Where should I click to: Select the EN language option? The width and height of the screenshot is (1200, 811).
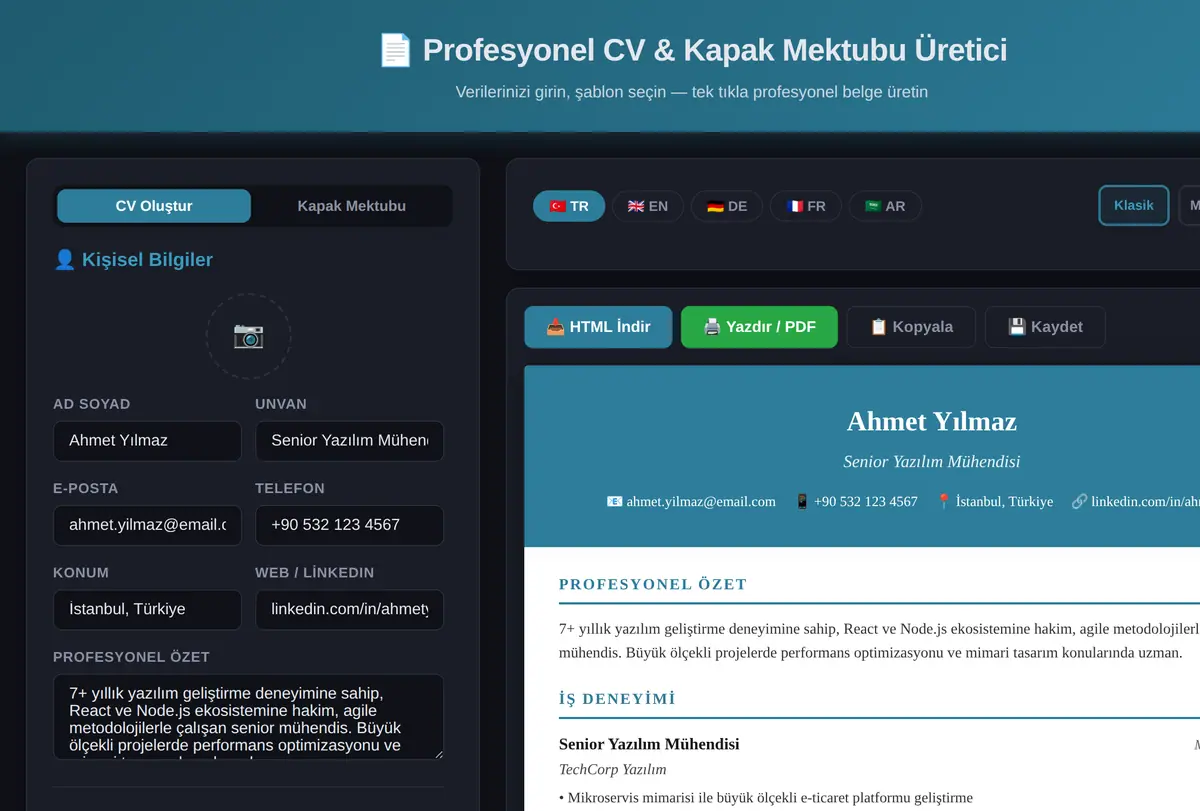[x=648, y=206]
